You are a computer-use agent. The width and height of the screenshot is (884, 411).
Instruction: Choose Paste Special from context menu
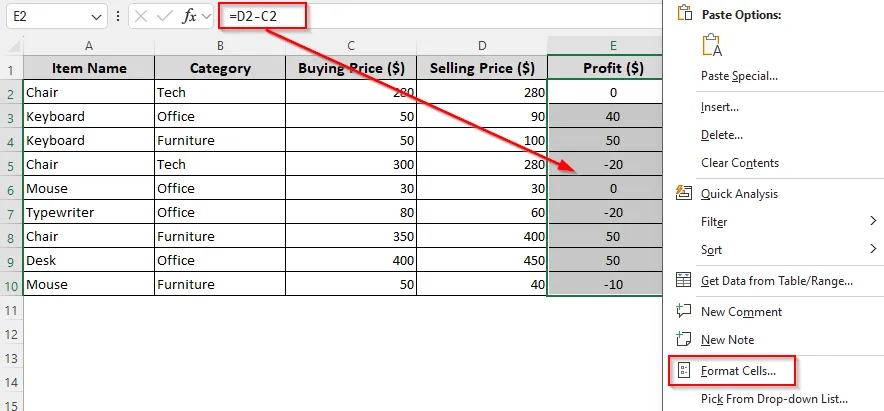pos(740,76)
